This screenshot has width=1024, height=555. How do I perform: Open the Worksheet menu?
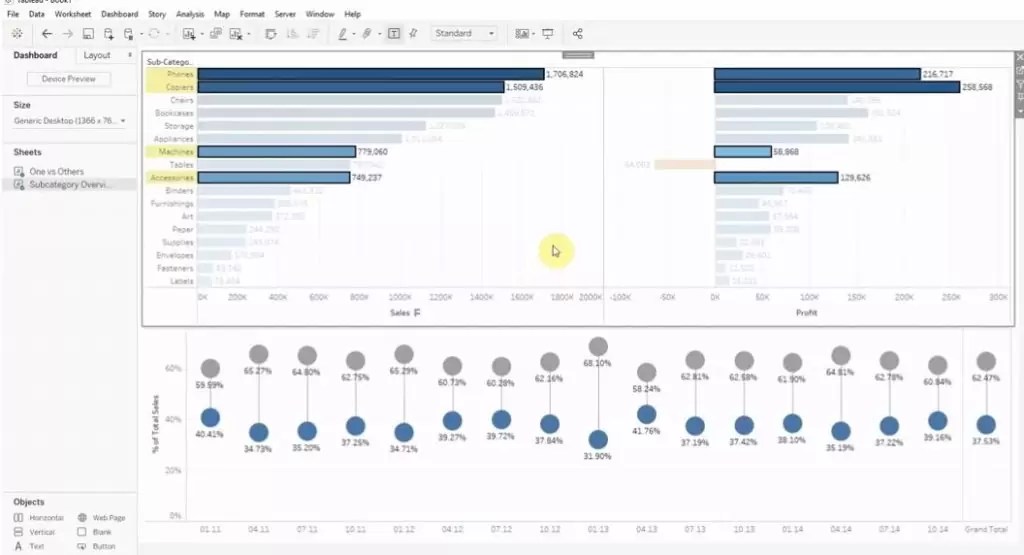[72, 14]
